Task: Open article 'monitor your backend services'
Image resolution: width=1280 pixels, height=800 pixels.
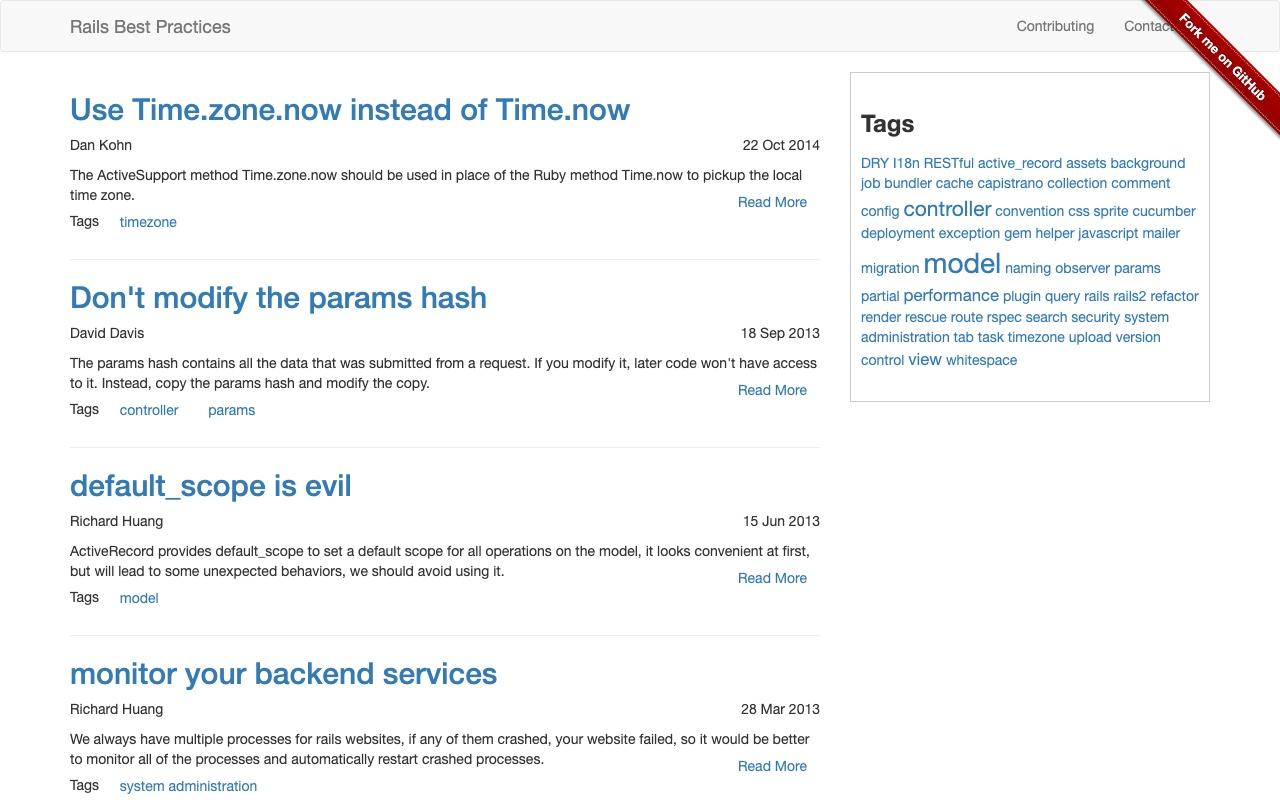Action: (283, 673)
